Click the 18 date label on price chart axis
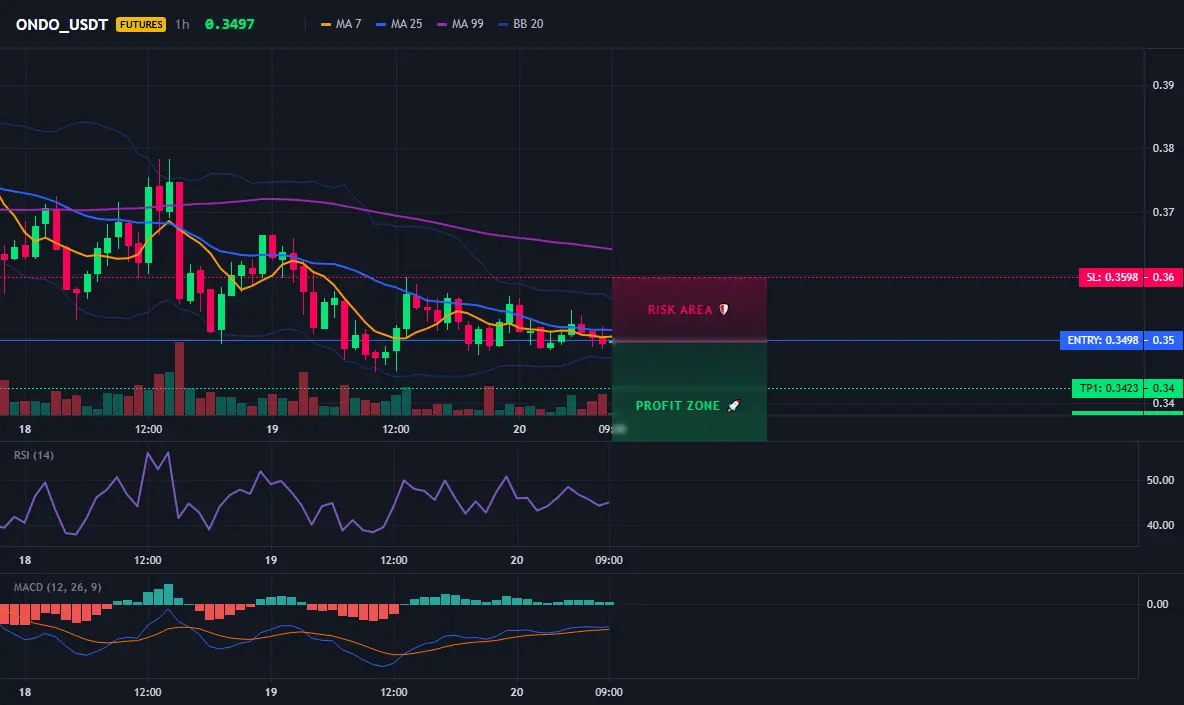Viewport: 1184px width, 705px height. click(25, 429)
